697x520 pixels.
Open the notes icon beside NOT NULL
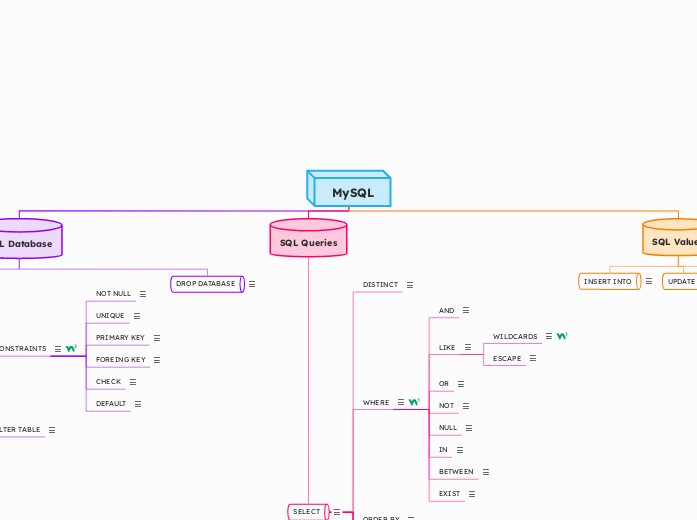143,294
